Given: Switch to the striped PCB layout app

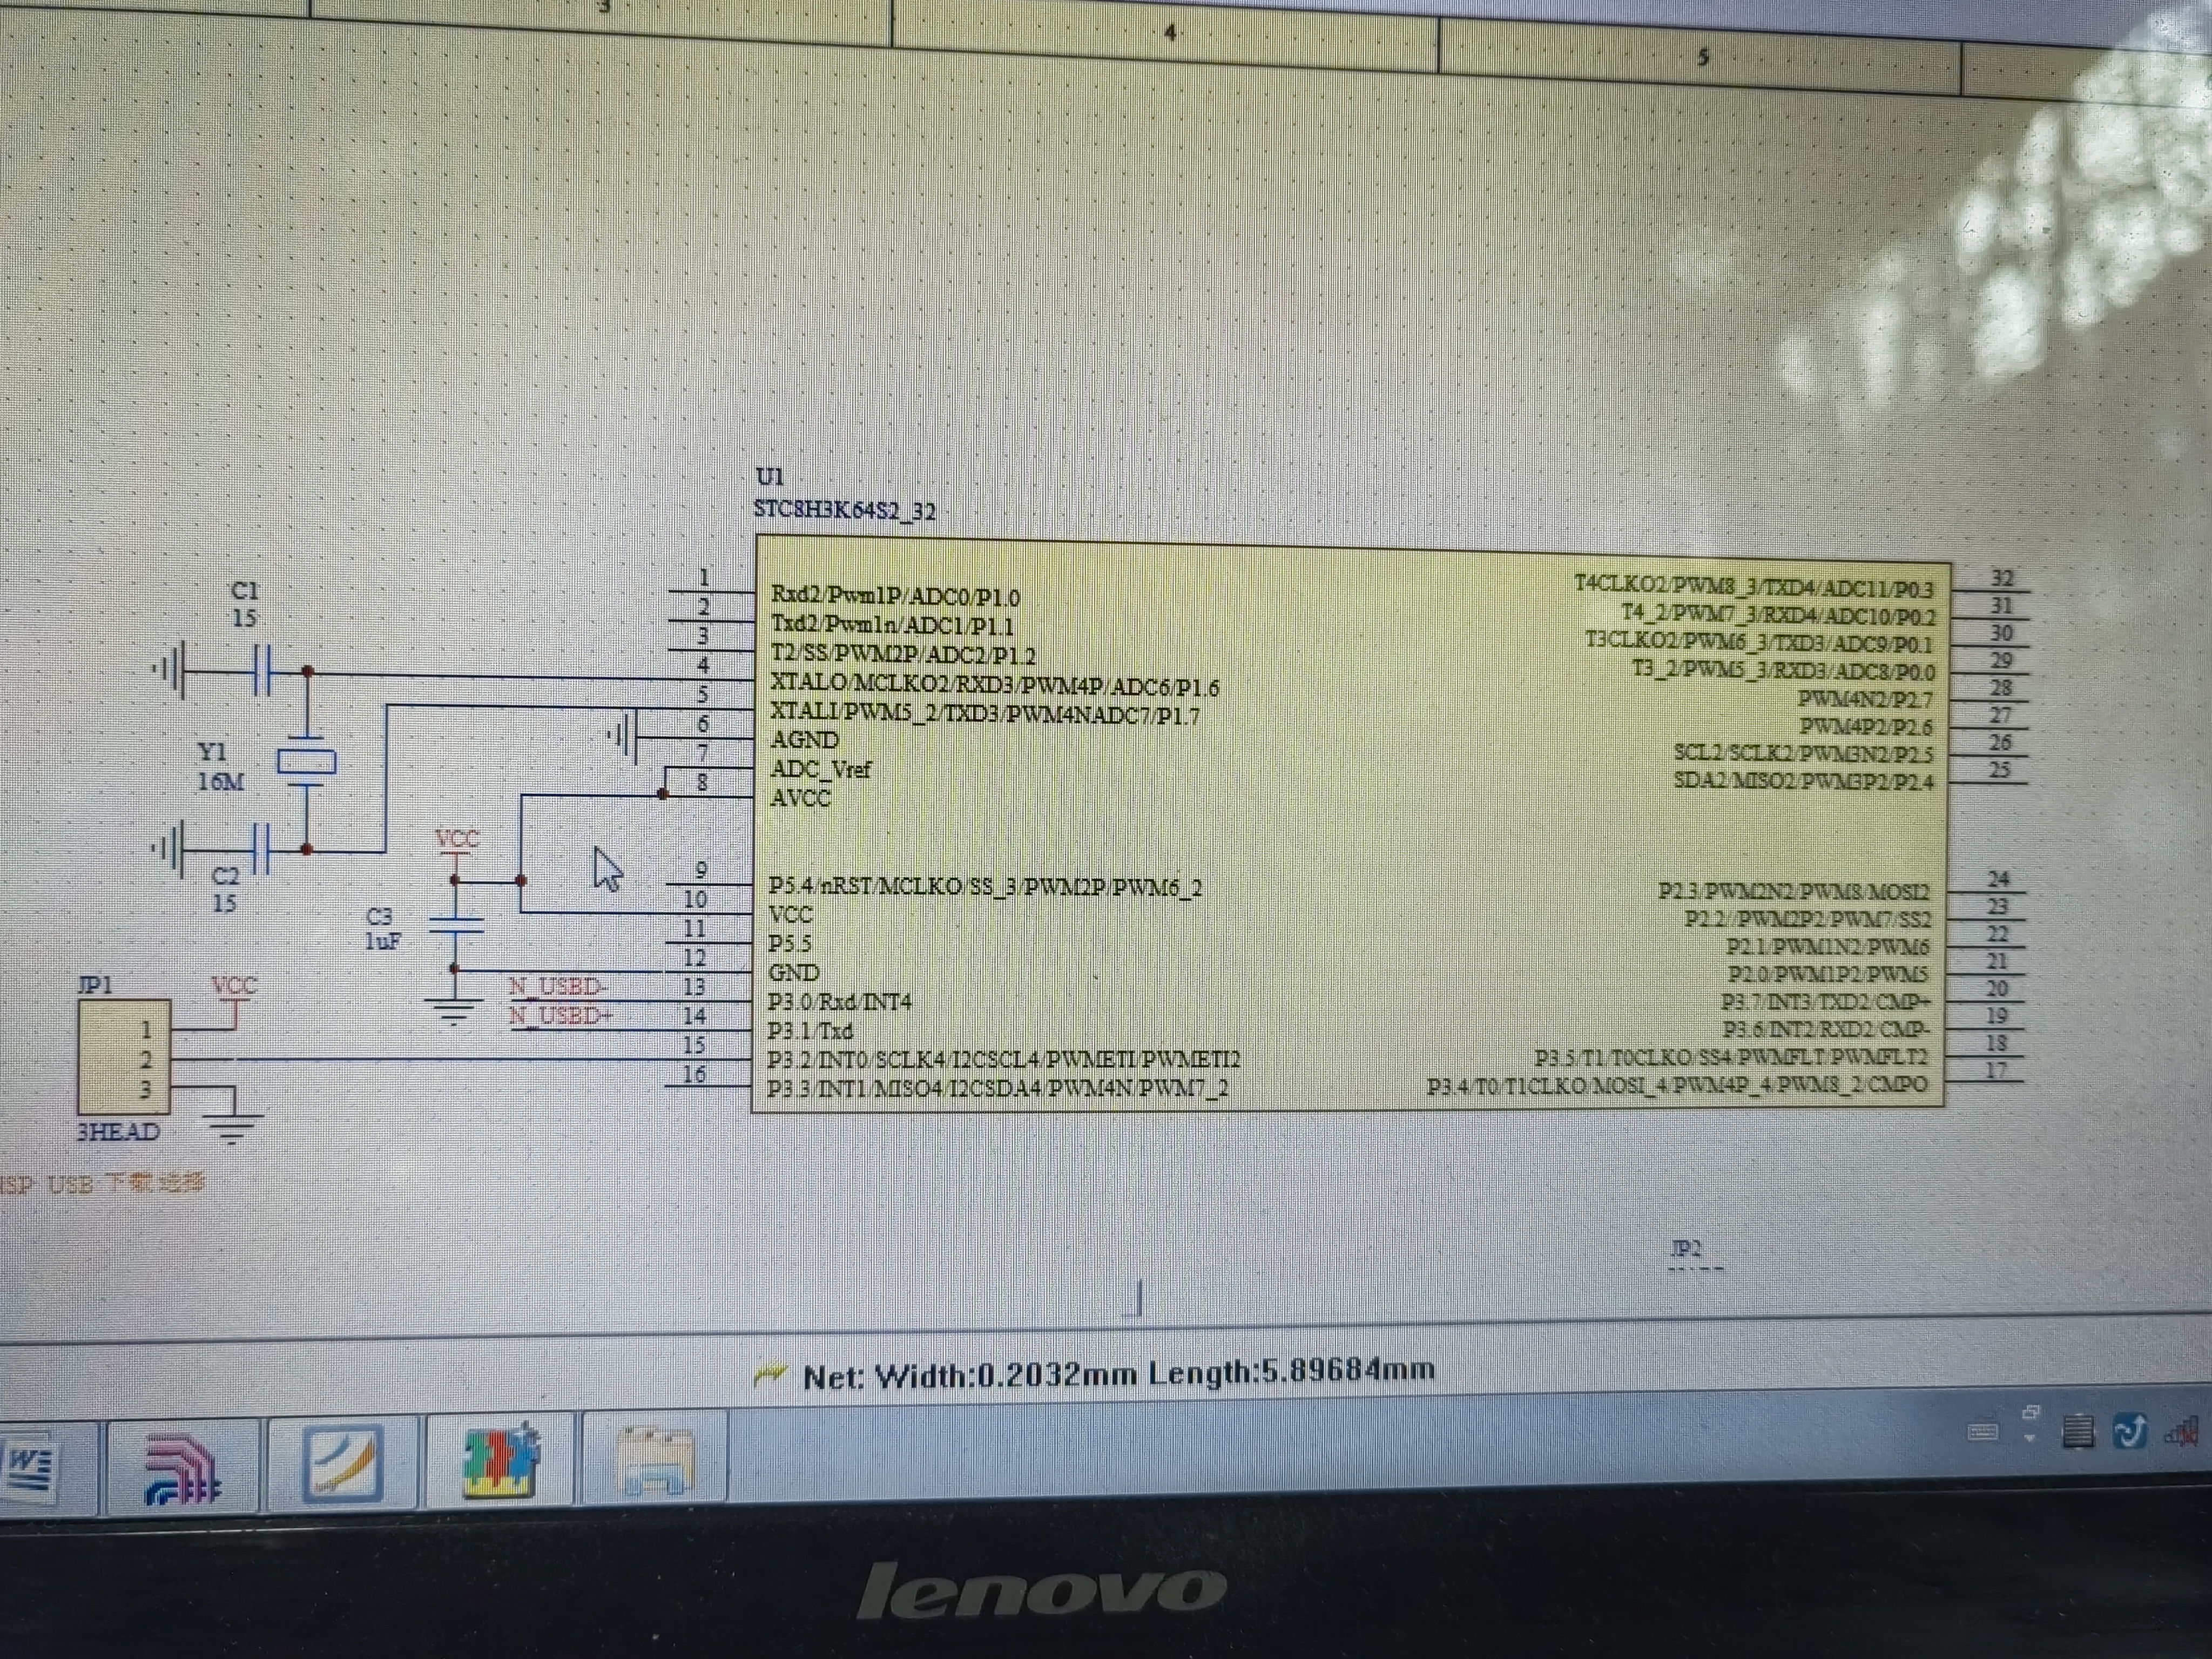Looking at the screenshot, I should point(182,1468).
